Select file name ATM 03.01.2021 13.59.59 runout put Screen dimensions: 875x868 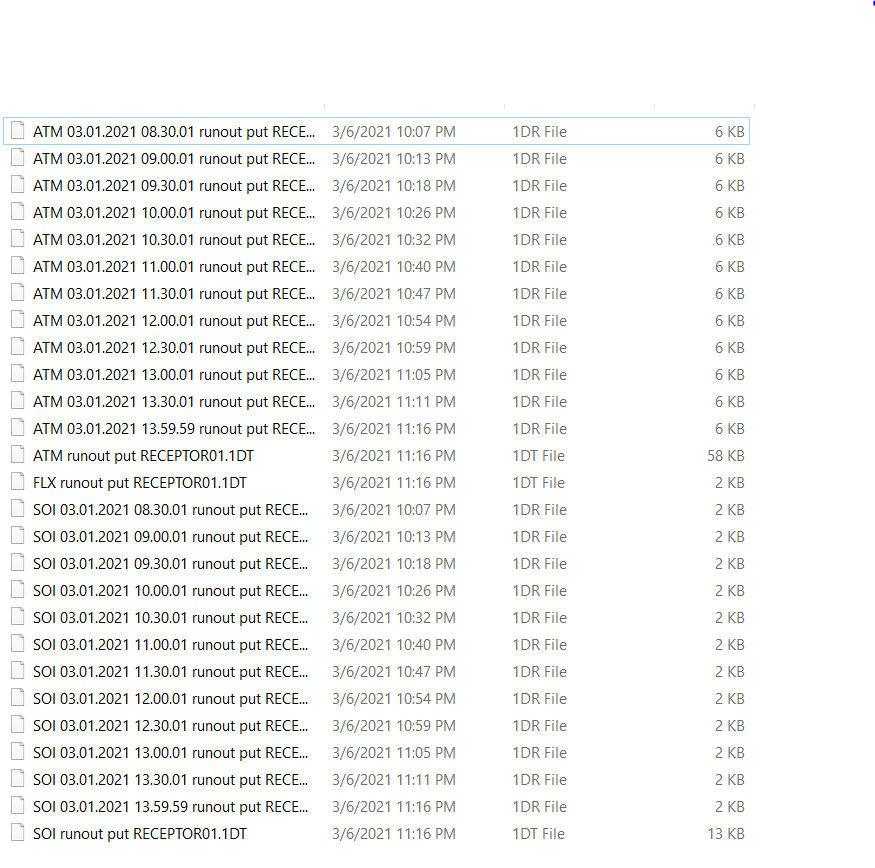(x=174, y=429)
